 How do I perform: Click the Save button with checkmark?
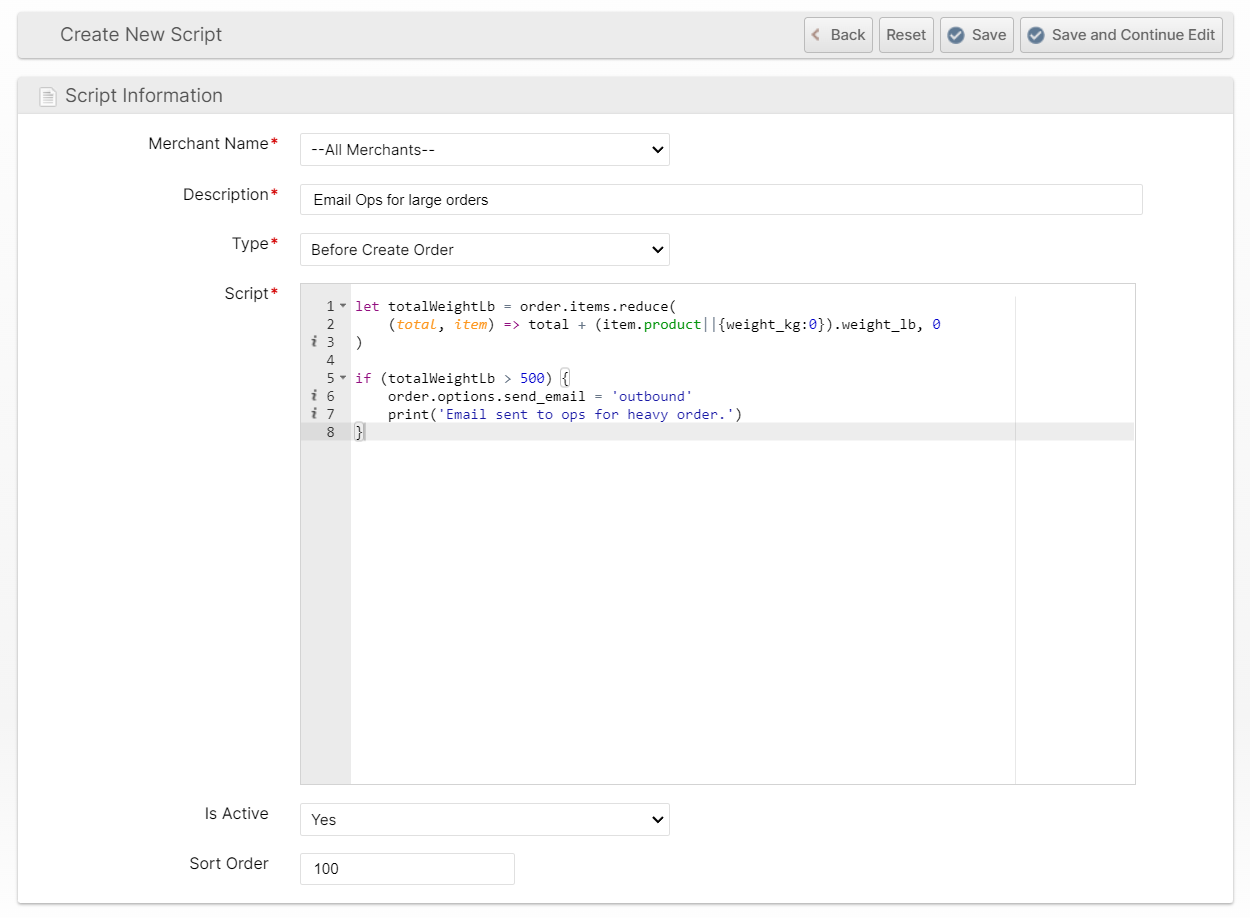976,35
